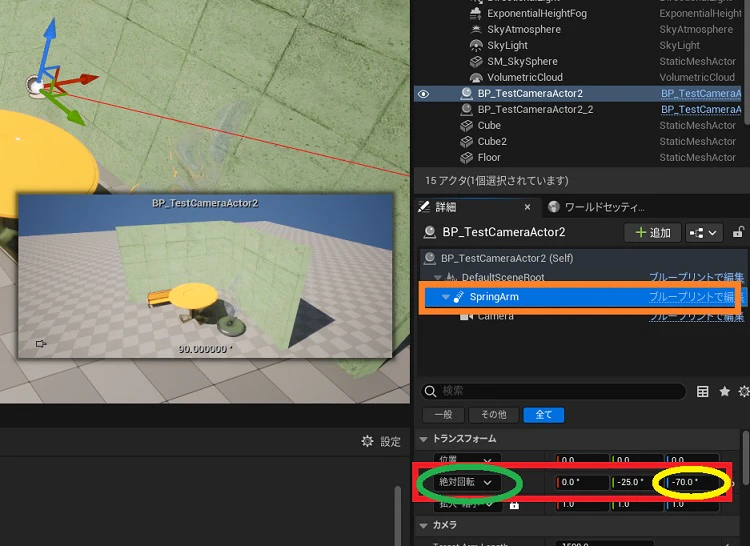Click the pin icon in camera preview
Image resolution: width=750 pixels, height=546 pixels.
click(41, 343)
